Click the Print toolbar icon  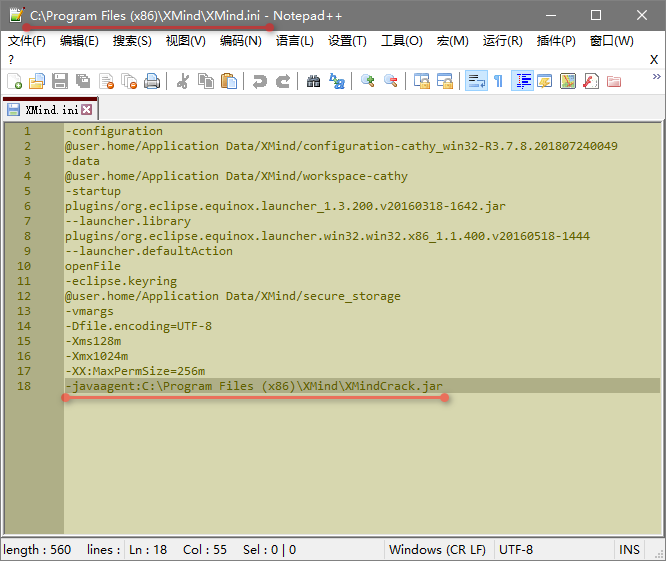(152, 81)
